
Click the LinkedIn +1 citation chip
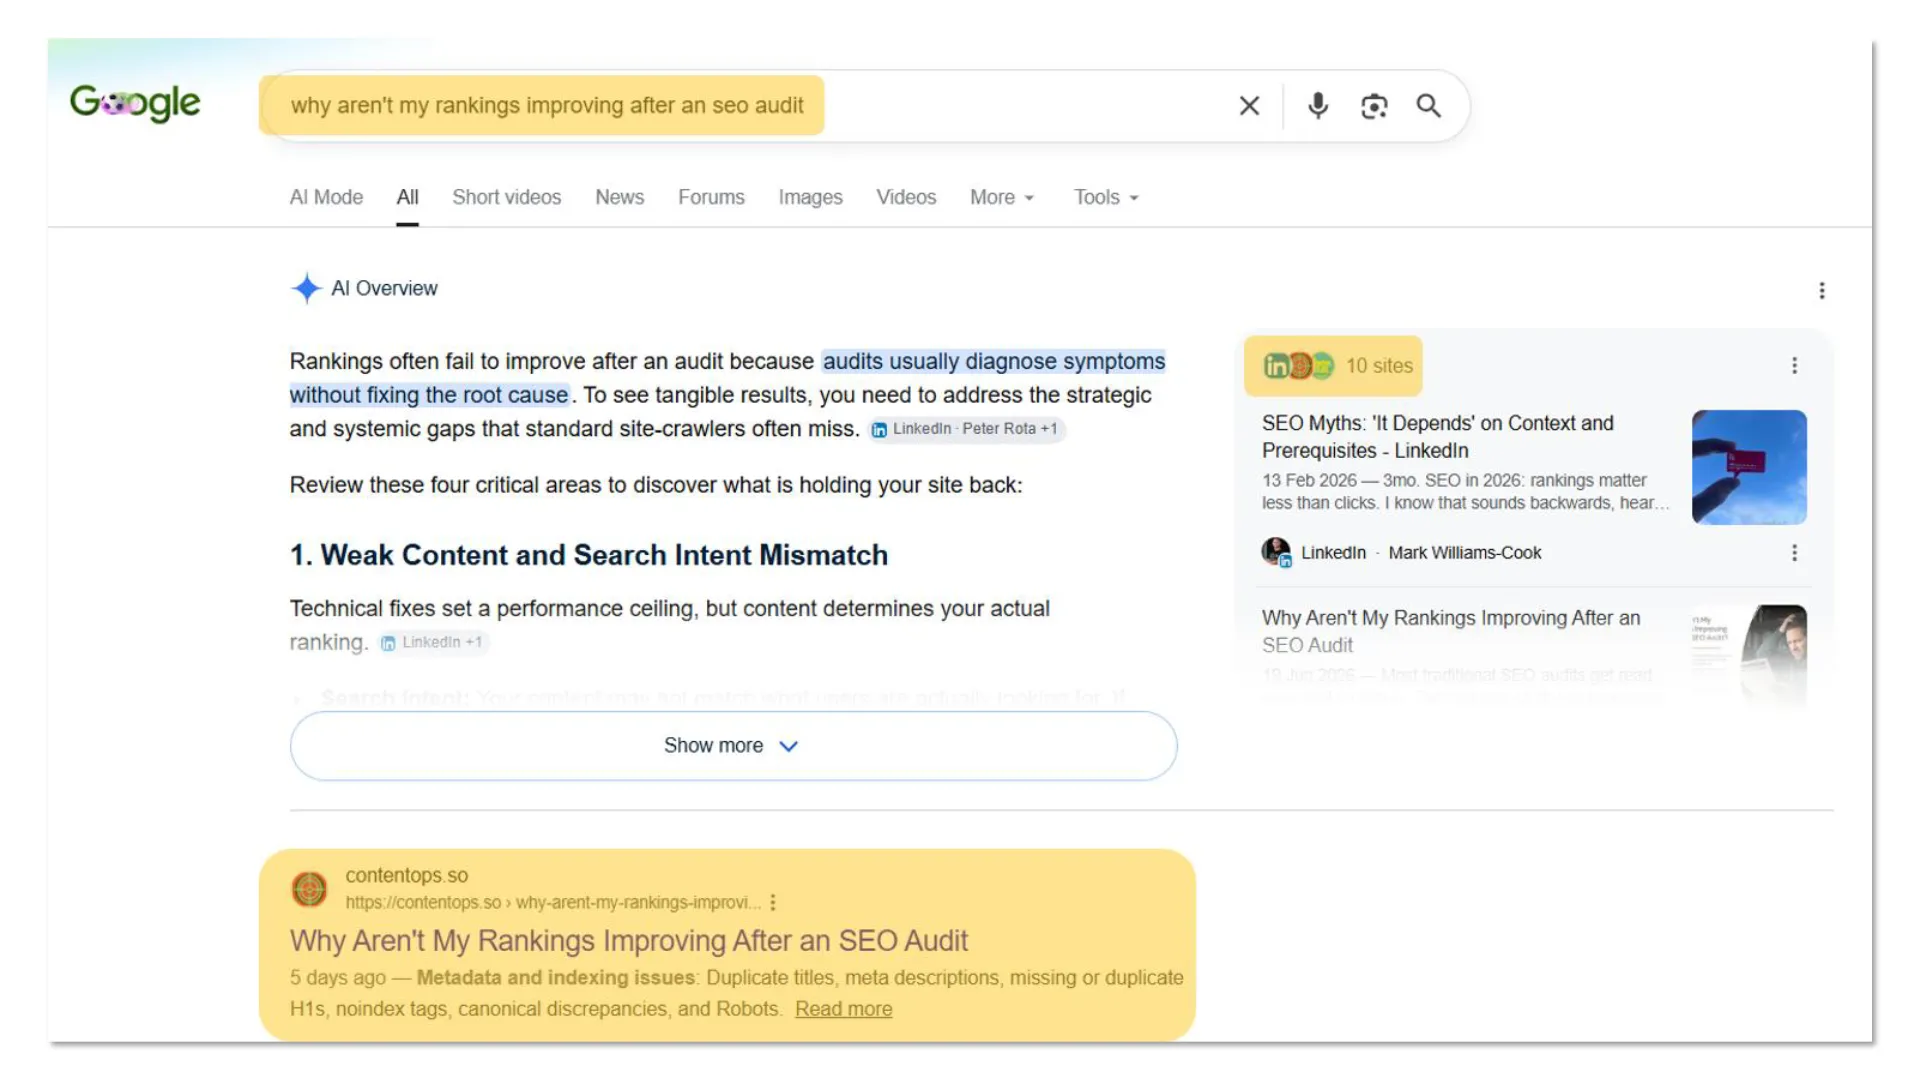433,642
